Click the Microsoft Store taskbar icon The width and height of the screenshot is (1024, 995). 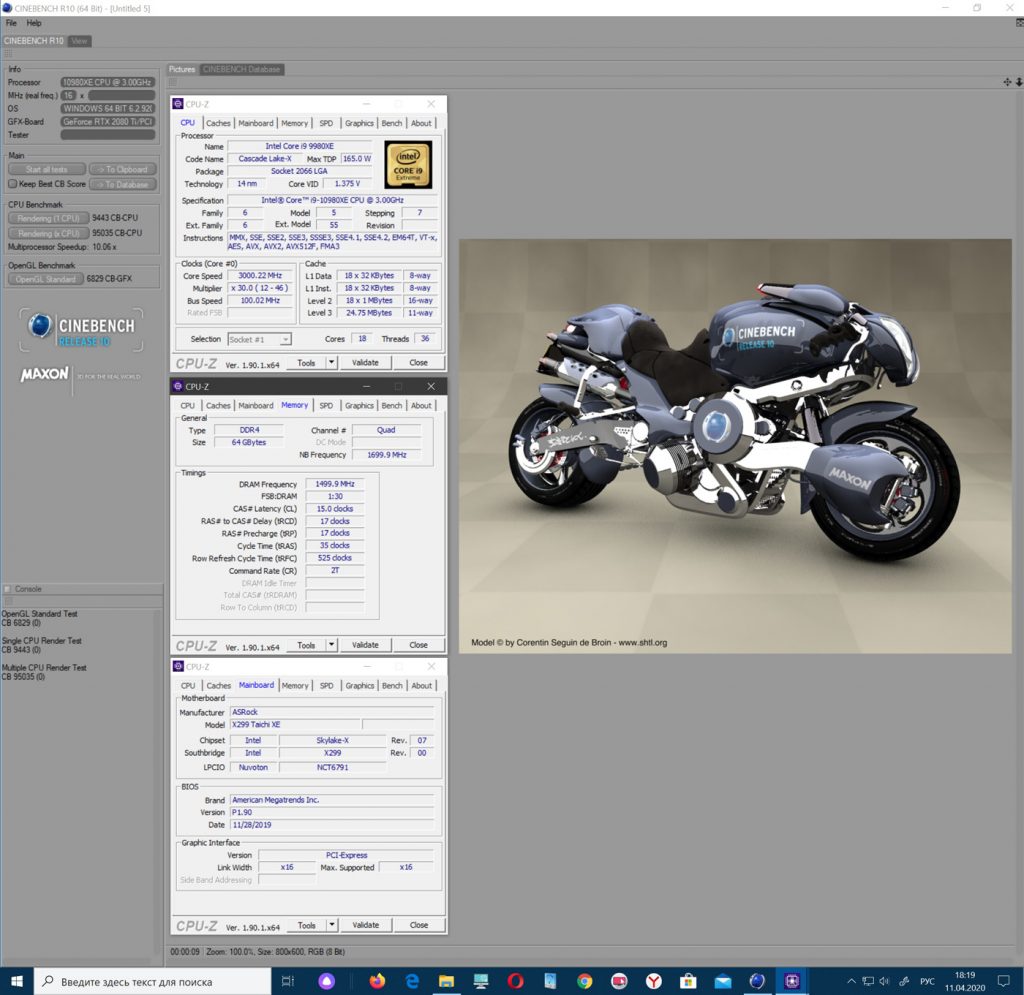click(x=687, y=980)
